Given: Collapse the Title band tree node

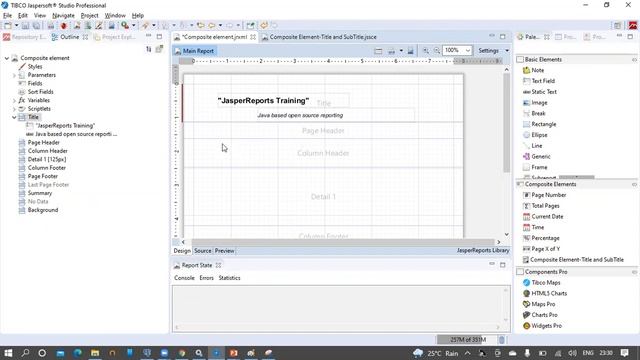Looking at the screenshot, I should pos(14,117).
